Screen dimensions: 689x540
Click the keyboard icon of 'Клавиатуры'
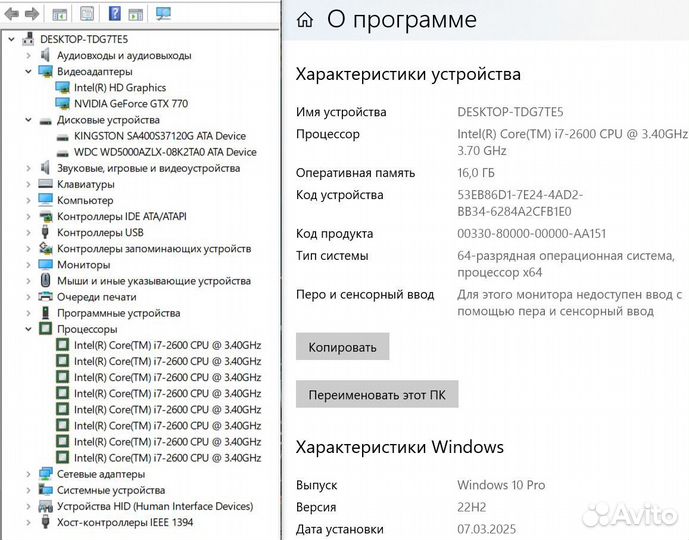pyautogui.click(x=45, y=184)
